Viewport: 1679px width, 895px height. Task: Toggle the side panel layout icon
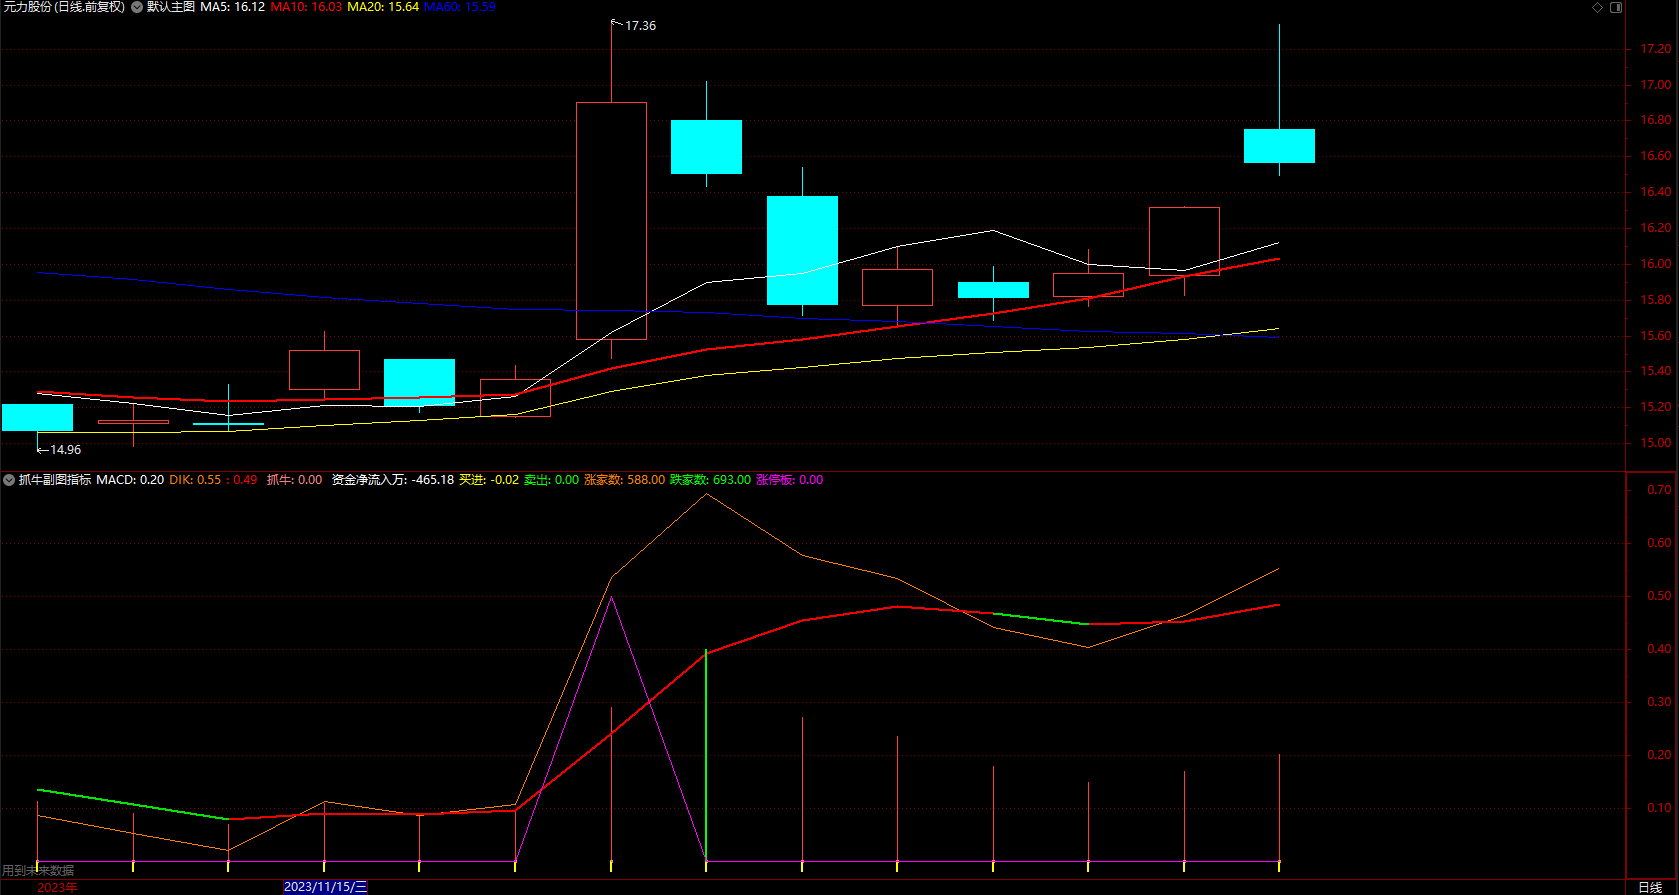coord(1616,7)
